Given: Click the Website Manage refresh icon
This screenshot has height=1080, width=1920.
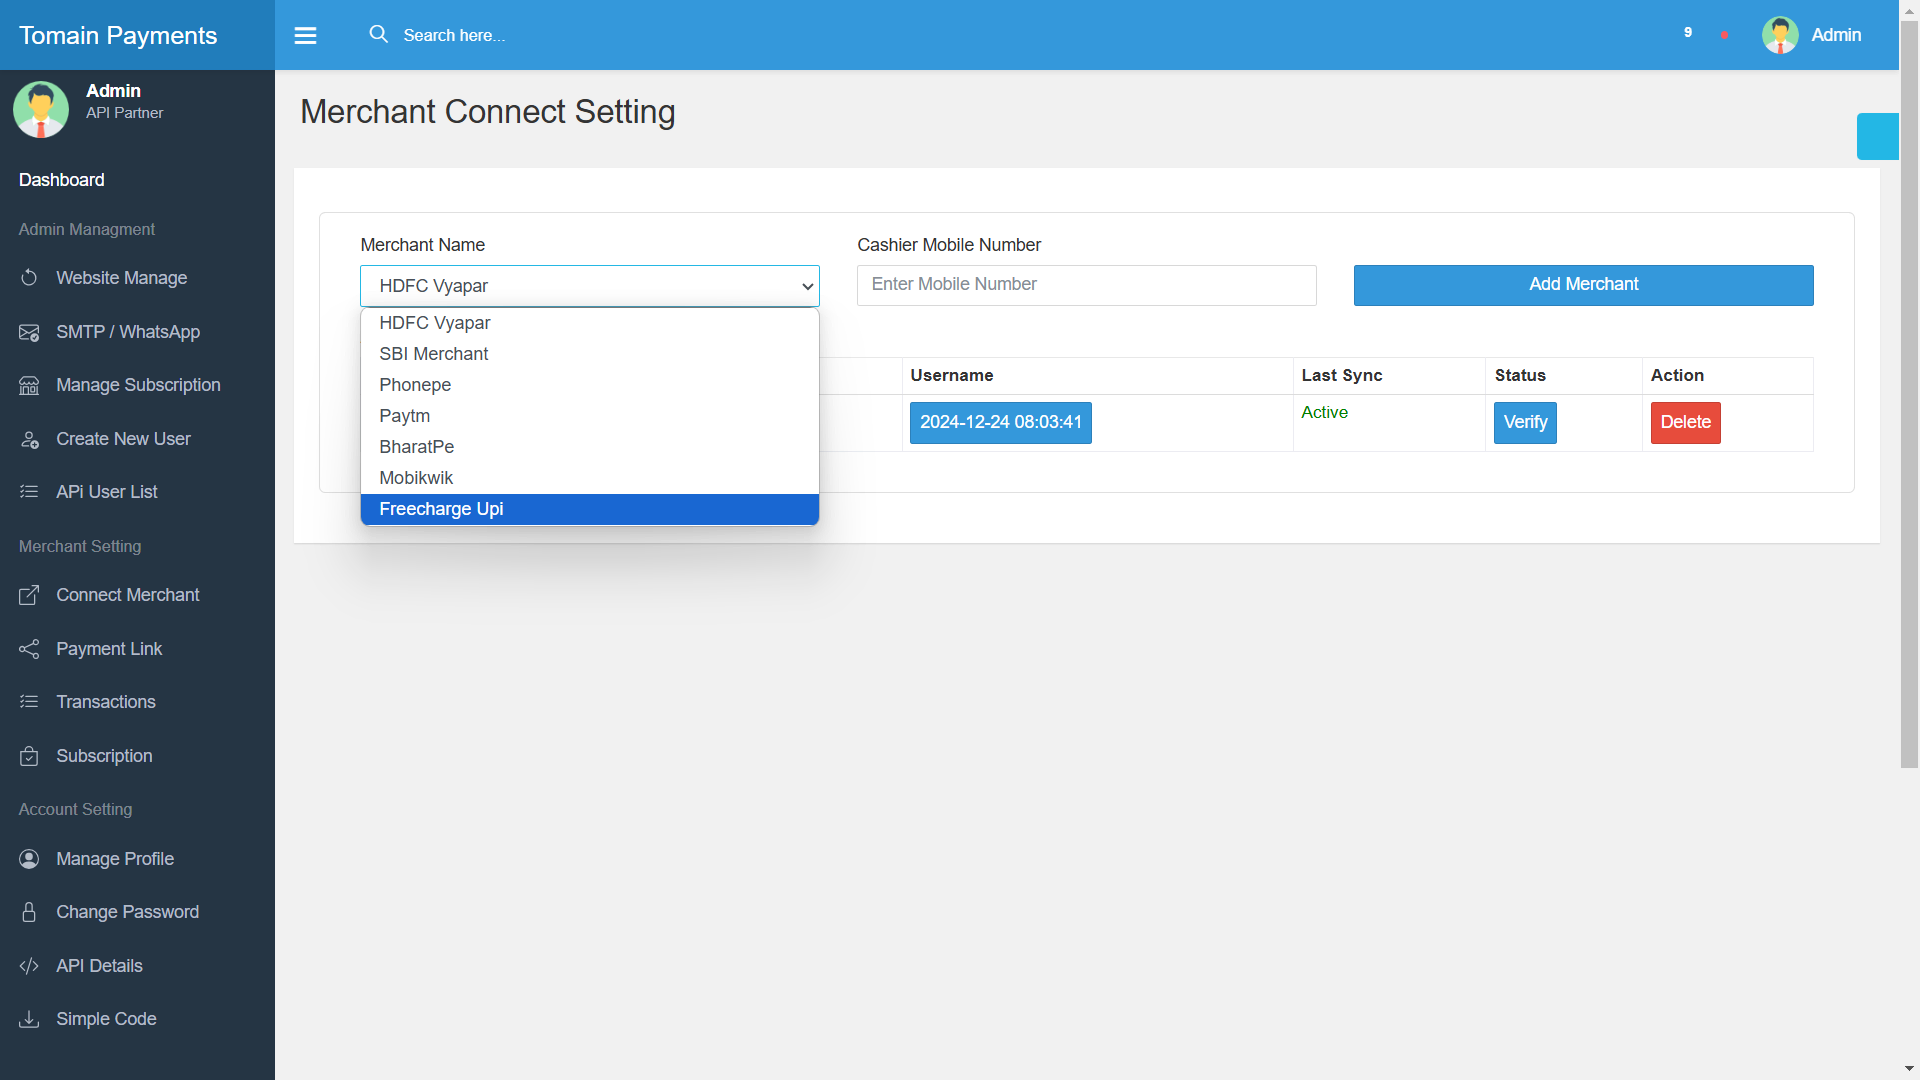Looking at the screenshot, I should tap(29, 278).
